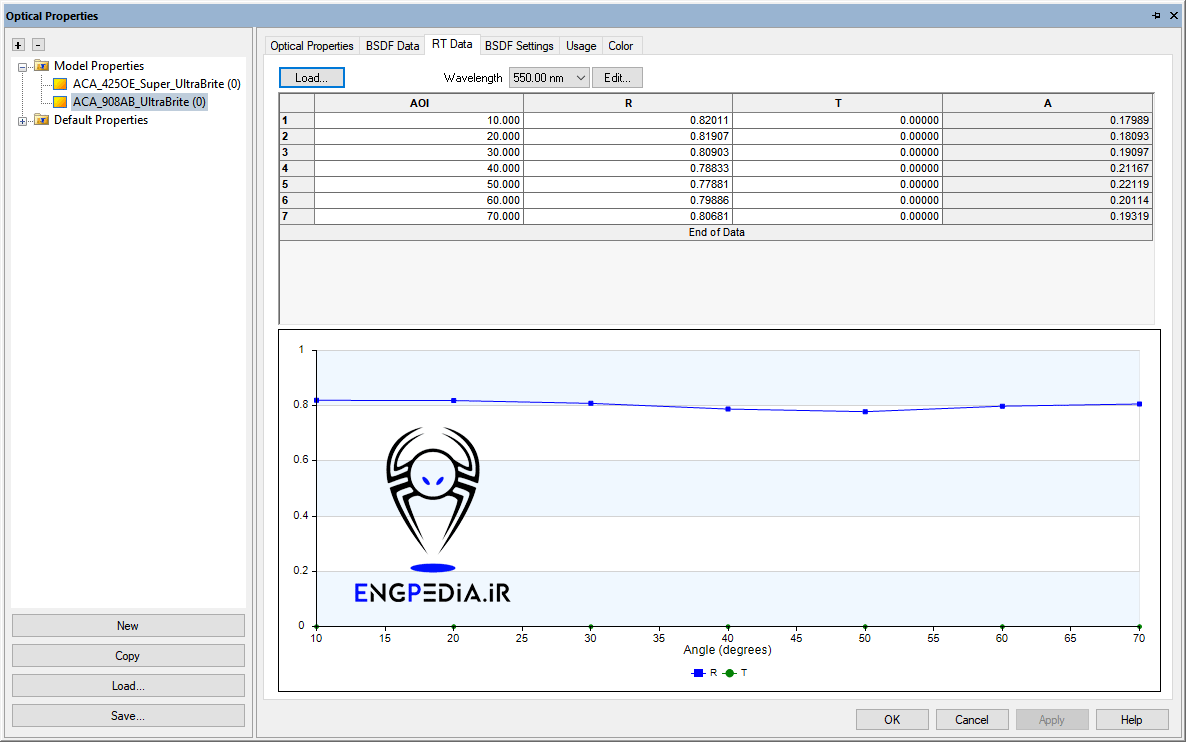The height and width of the screenshot is (742, 1186).
Task: Click the New button
Action: [x=128, y=626]
